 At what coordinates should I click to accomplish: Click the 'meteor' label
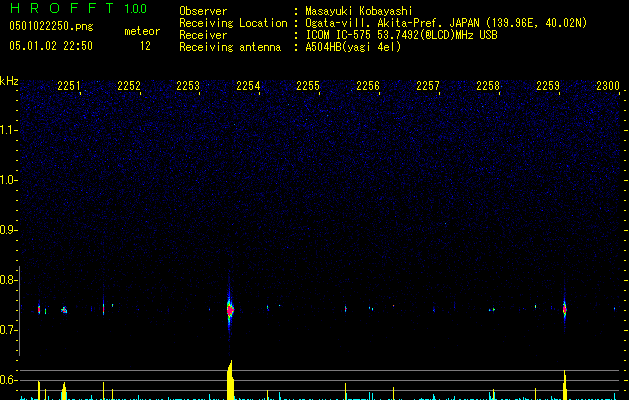coord(142,31)
